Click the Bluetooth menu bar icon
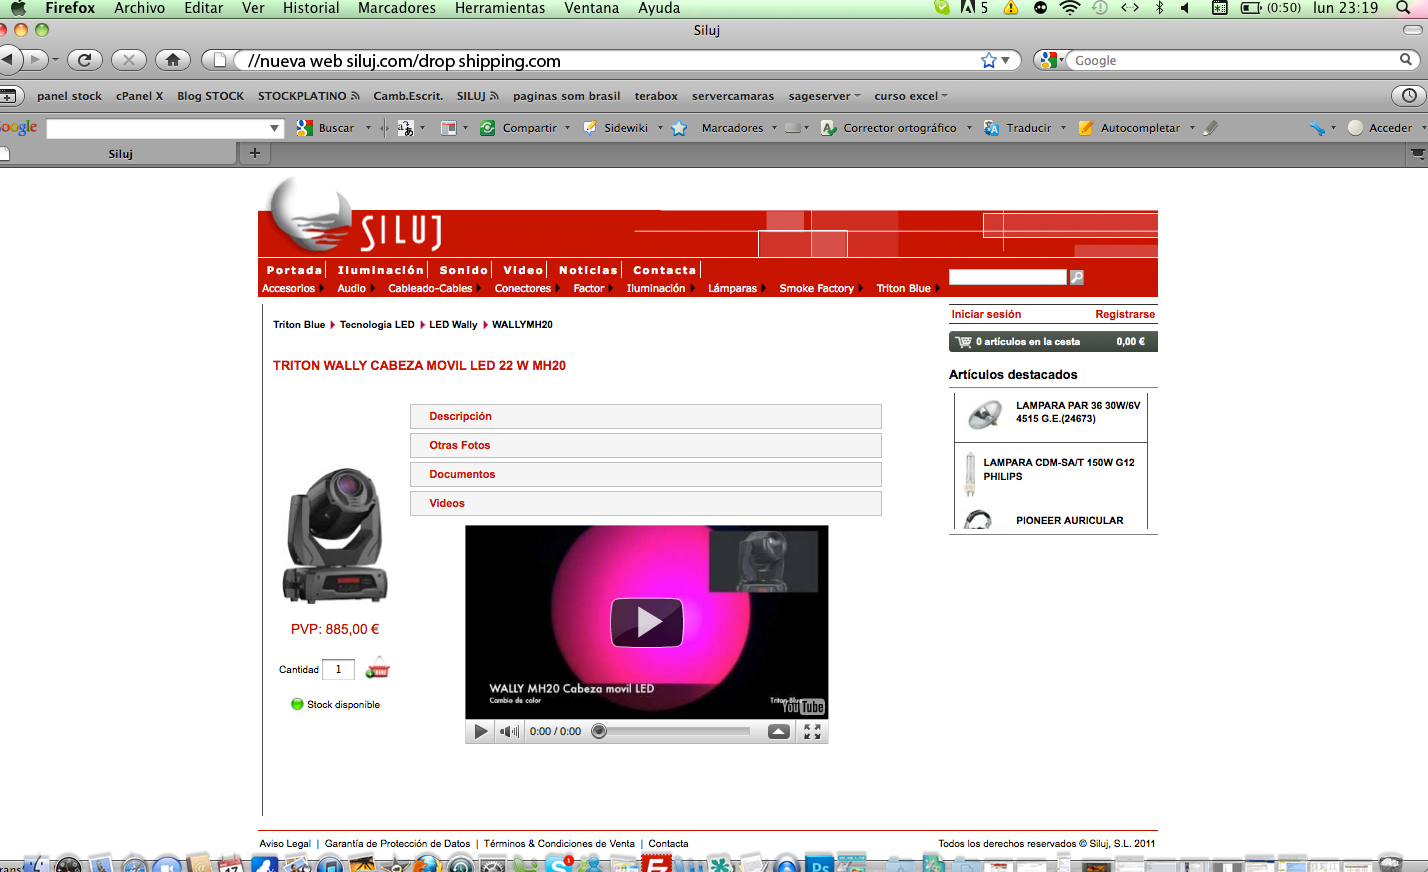The height and width of the screenshot is (872, 1428). (x=1160, y=8)
